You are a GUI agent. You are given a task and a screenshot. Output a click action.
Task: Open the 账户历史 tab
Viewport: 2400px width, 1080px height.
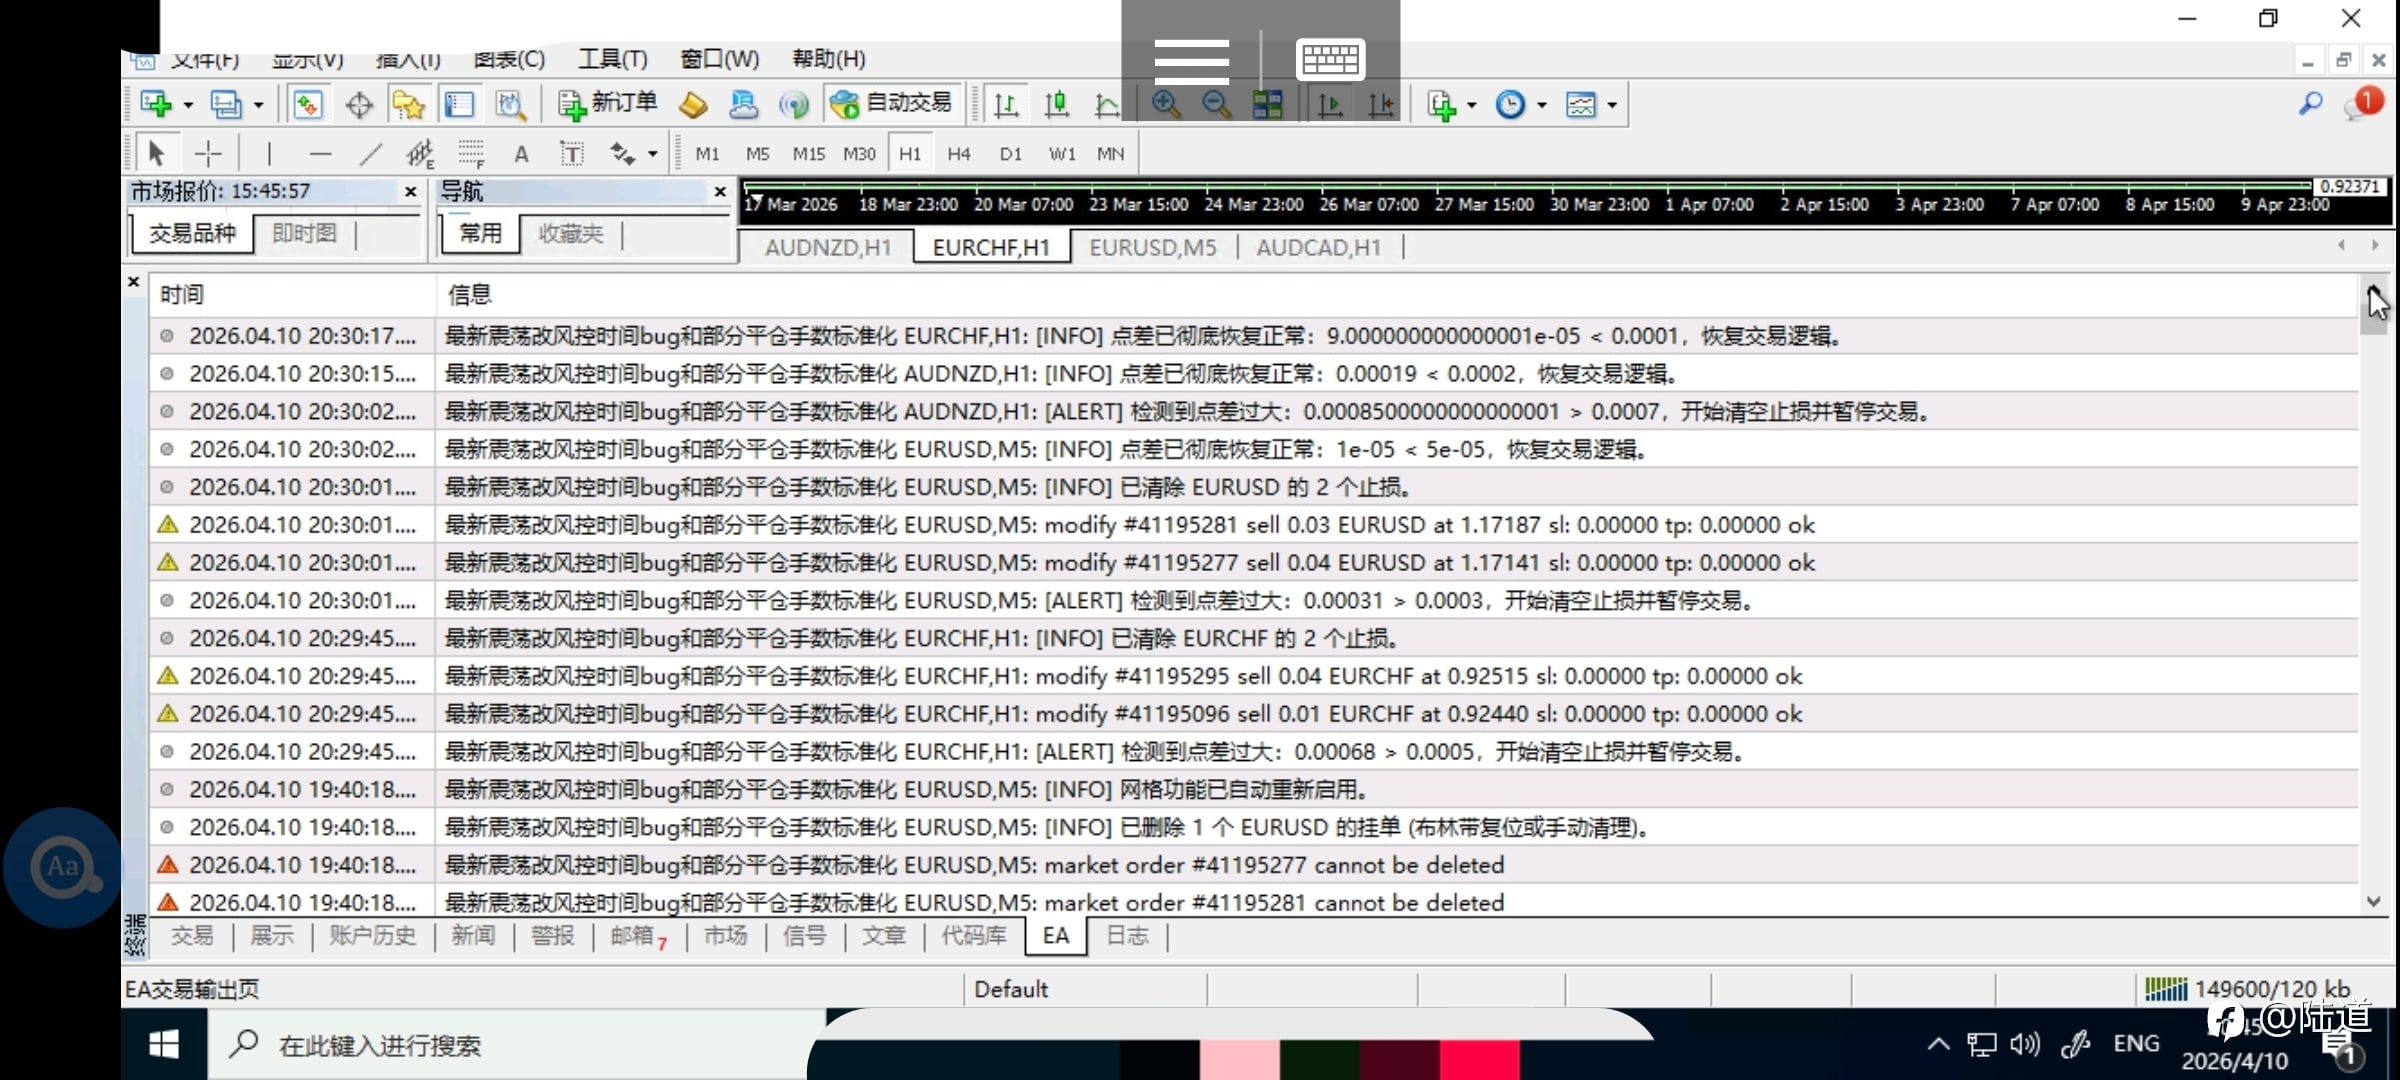(372, 936)
